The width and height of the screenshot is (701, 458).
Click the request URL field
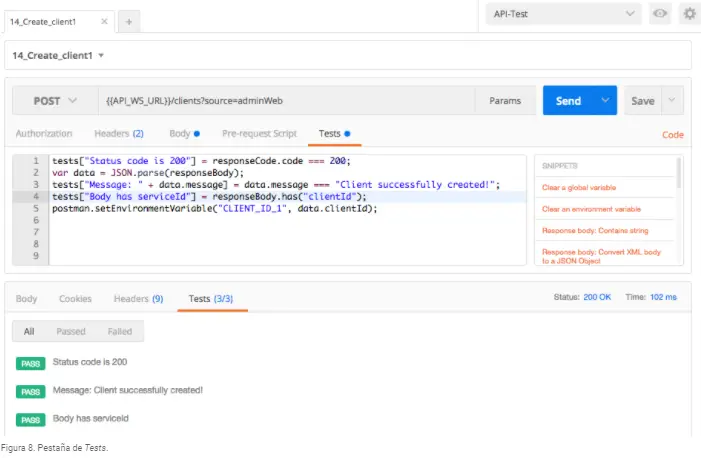(286, 101)
